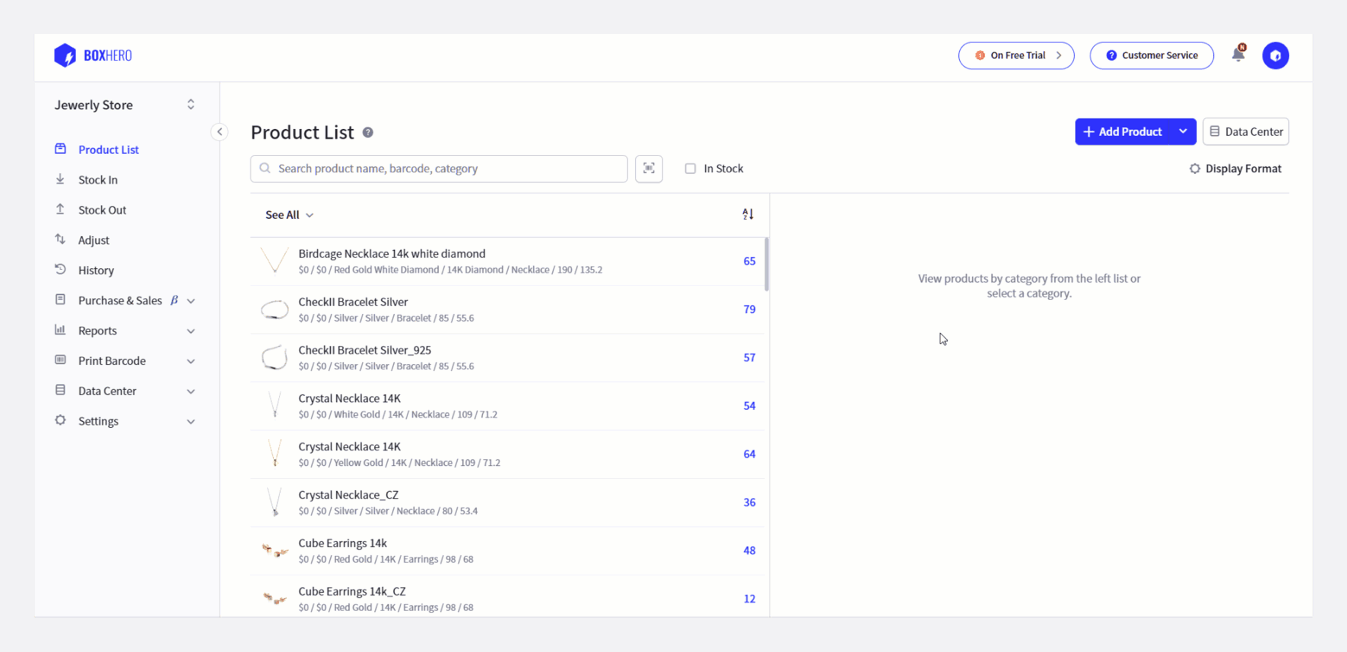This screenshot has height=652, width=1347.
Task: Switch teams using the Jewerly Store selector
Action: tap(125, 105)
